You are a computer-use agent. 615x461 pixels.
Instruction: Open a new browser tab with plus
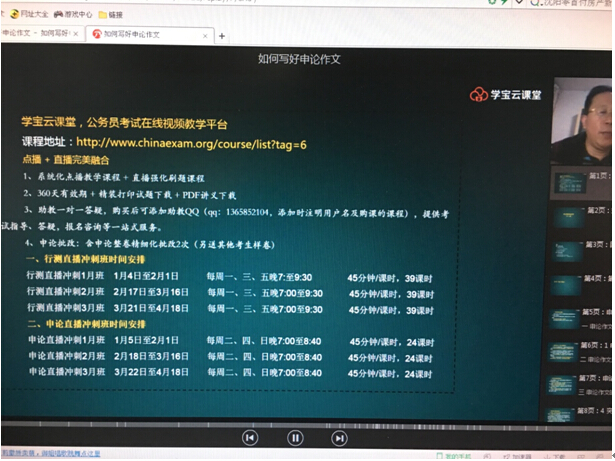tap(222, 36)
